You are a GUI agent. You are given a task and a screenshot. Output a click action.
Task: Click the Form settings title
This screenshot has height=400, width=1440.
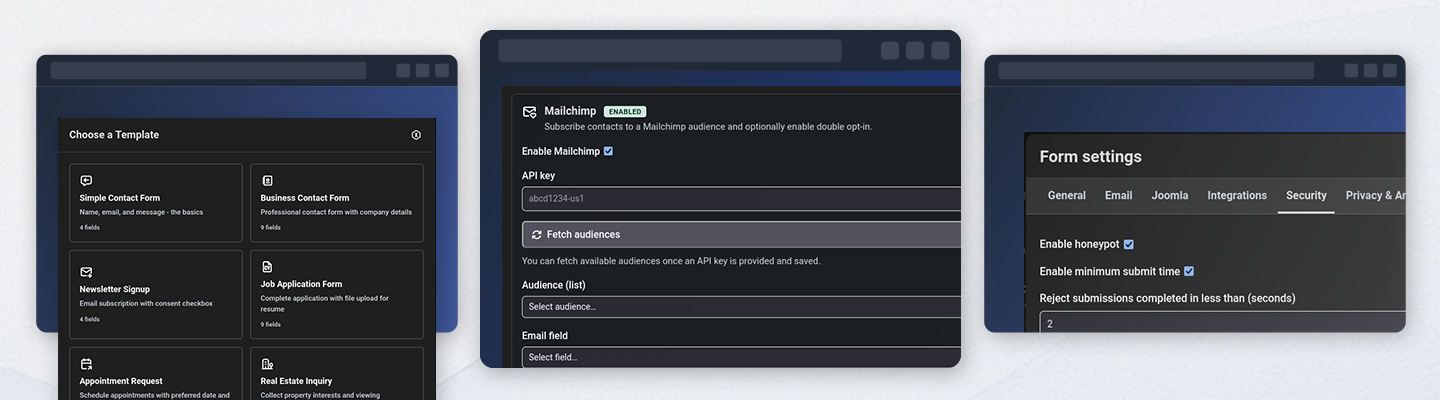1090,157
